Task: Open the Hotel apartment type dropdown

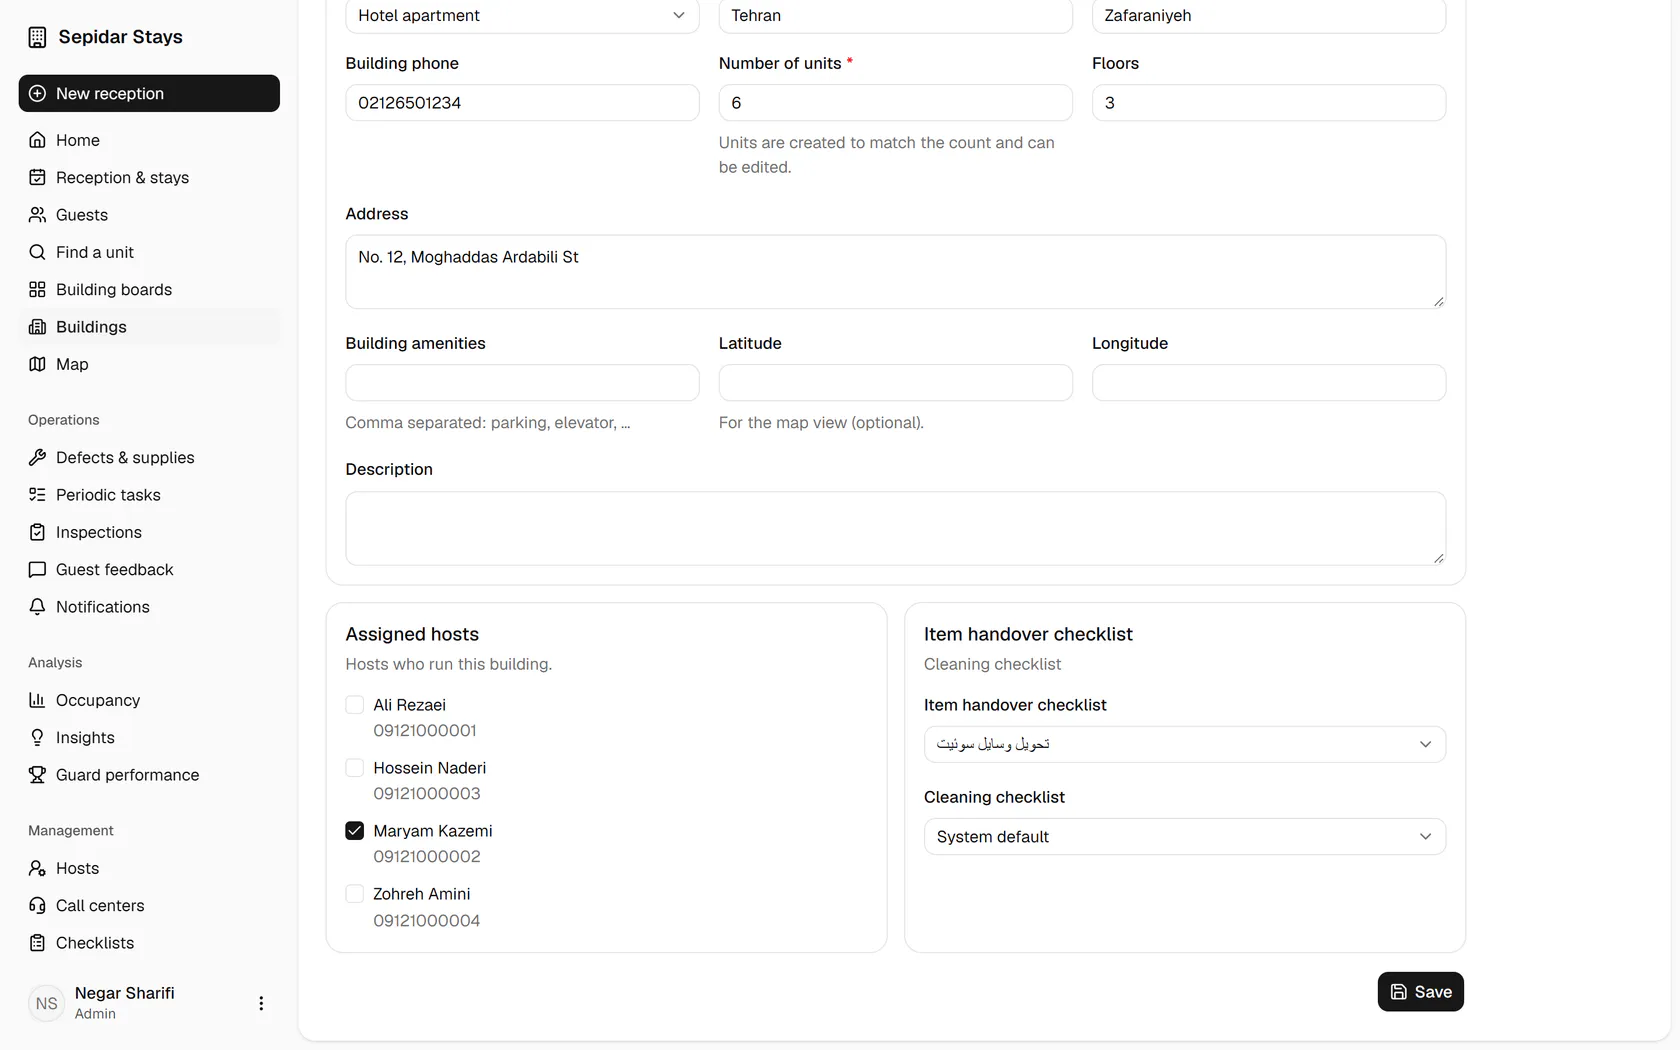Action: (522, 16)
